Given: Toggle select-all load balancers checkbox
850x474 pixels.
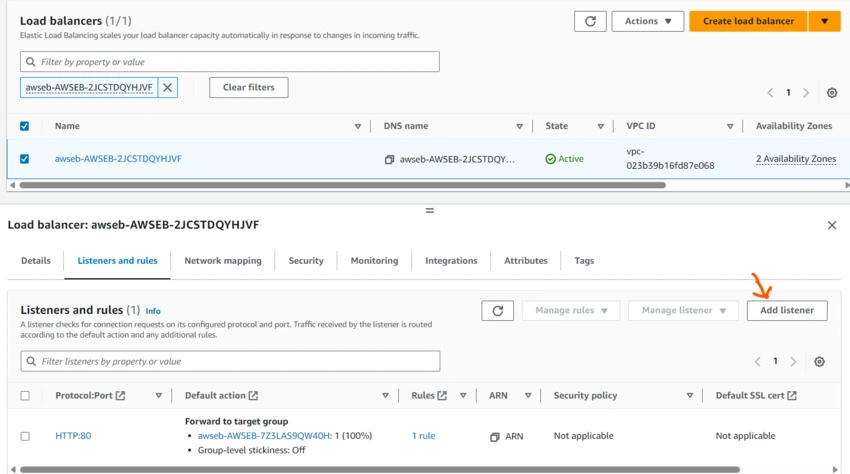Looking at the screenshot, I should tap(24, 126).
